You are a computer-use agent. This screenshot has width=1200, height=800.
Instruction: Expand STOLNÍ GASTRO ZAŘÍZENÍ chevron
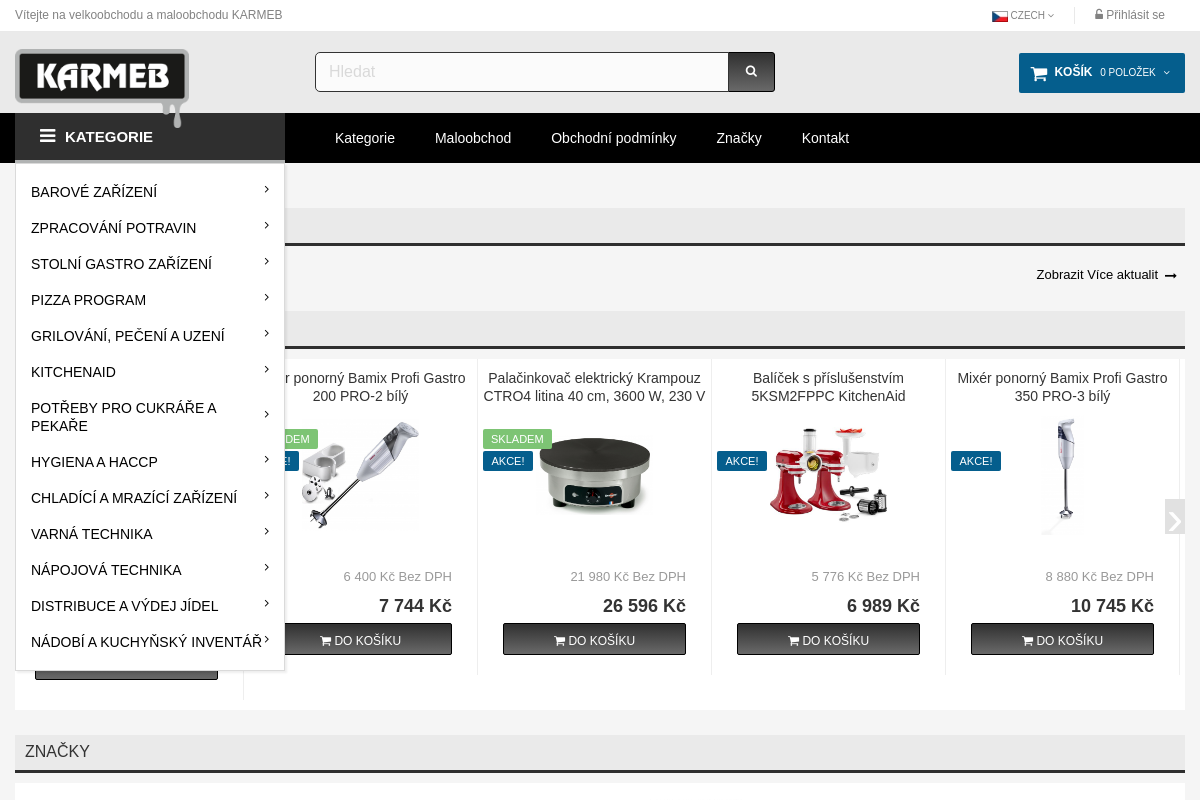point(267,261)
